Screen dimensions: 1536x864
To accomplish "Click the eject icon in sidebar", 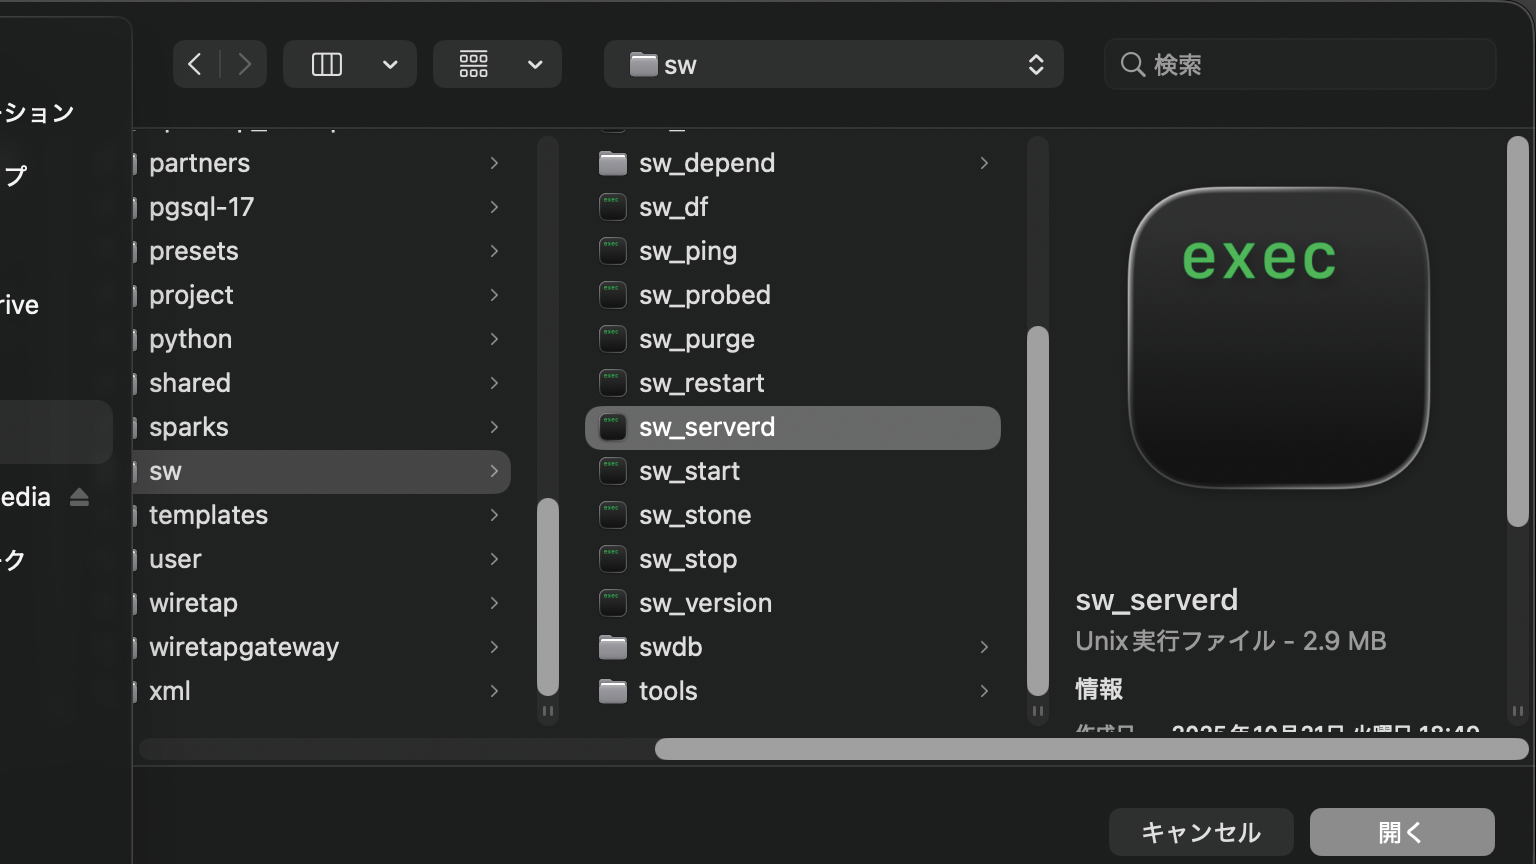I will 80,497.
